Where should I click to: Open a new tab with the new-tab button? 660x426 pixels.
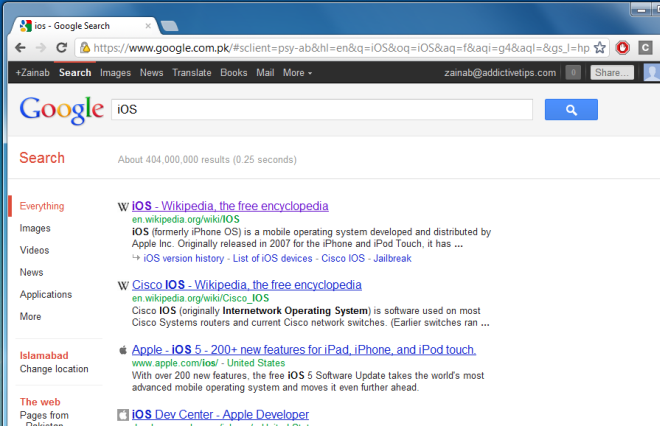coord(170,26)
